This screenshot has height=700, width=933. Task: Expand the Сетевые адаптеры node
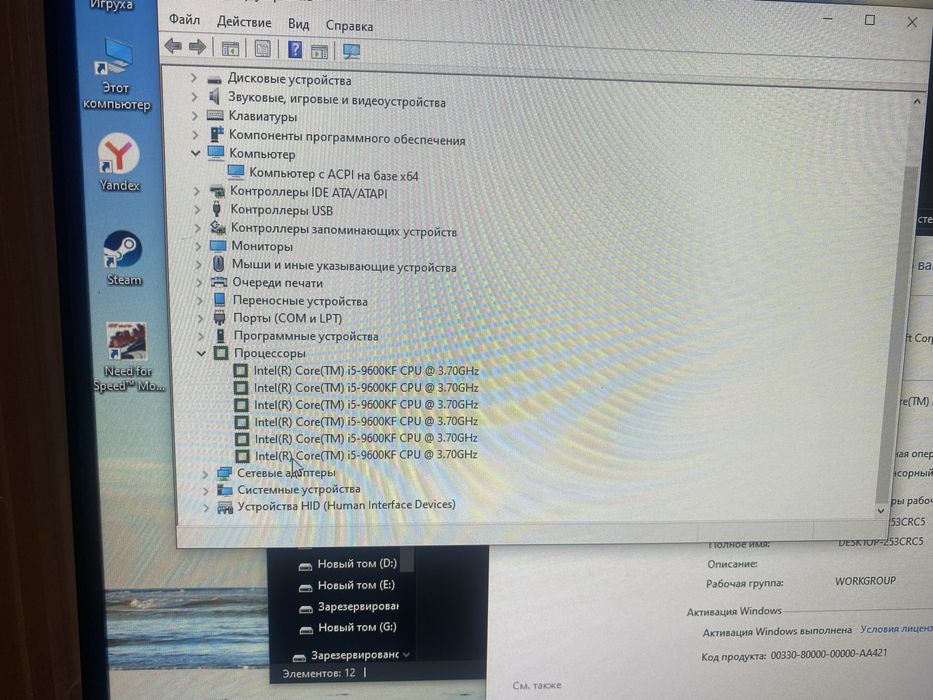pyautogui.click(x=205, y=474)
